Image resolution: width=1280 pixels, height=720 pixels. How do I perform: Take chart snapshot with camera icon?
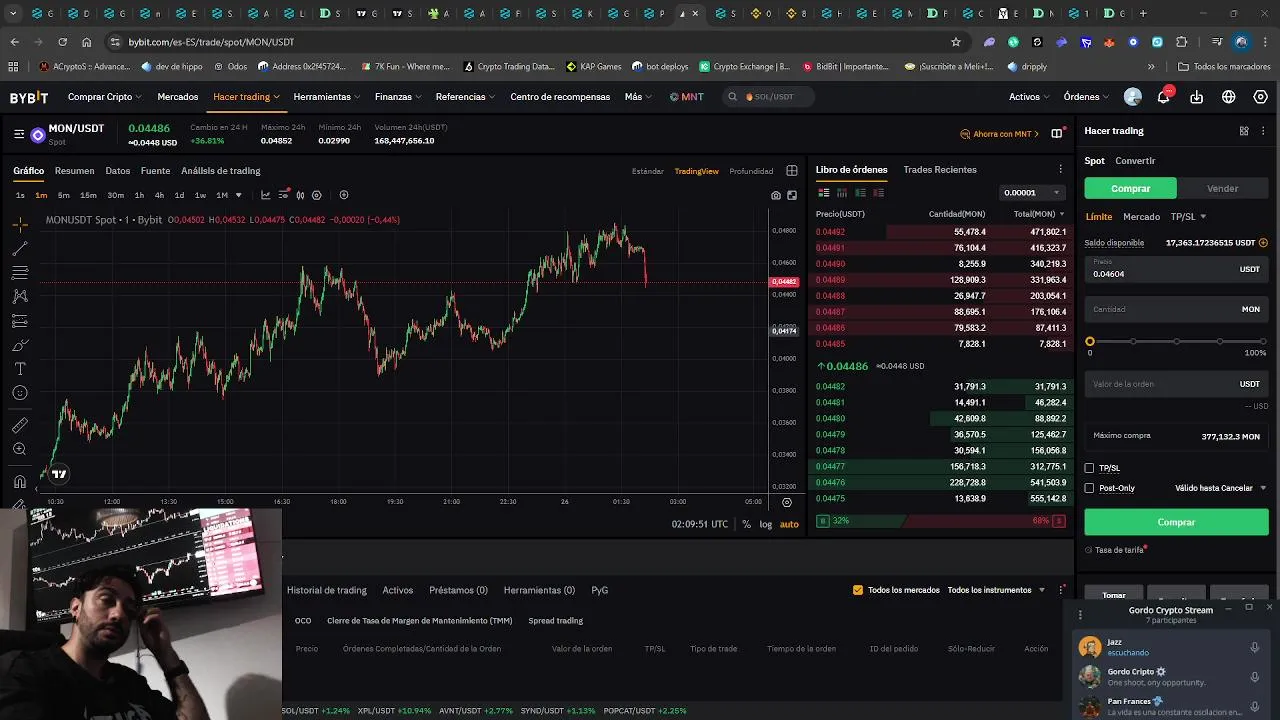[x=776, y=195]
